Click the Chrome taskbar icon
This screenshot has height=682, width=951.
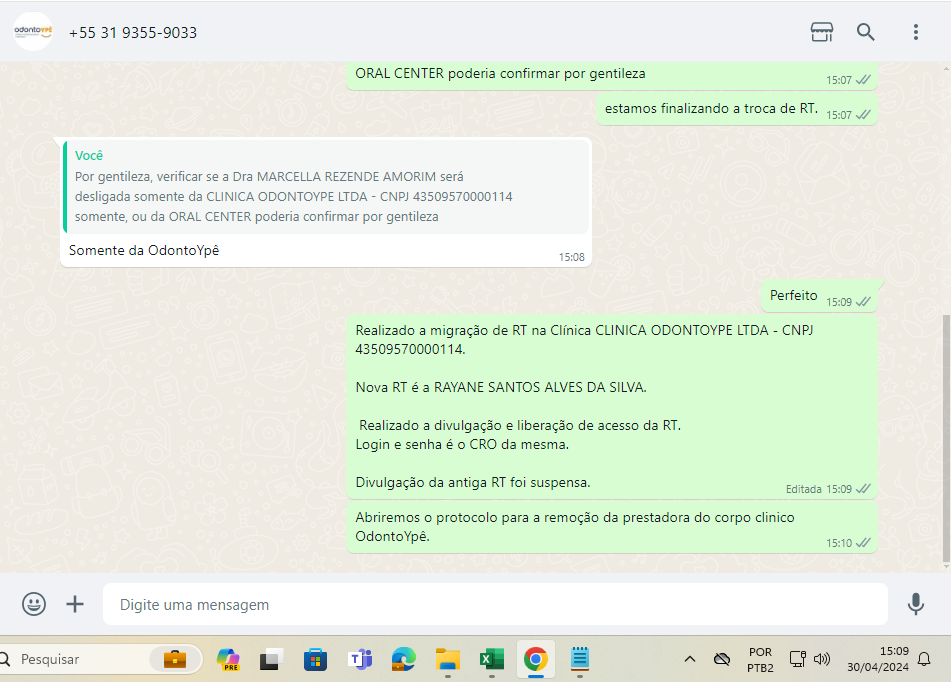tap(536, 659)
